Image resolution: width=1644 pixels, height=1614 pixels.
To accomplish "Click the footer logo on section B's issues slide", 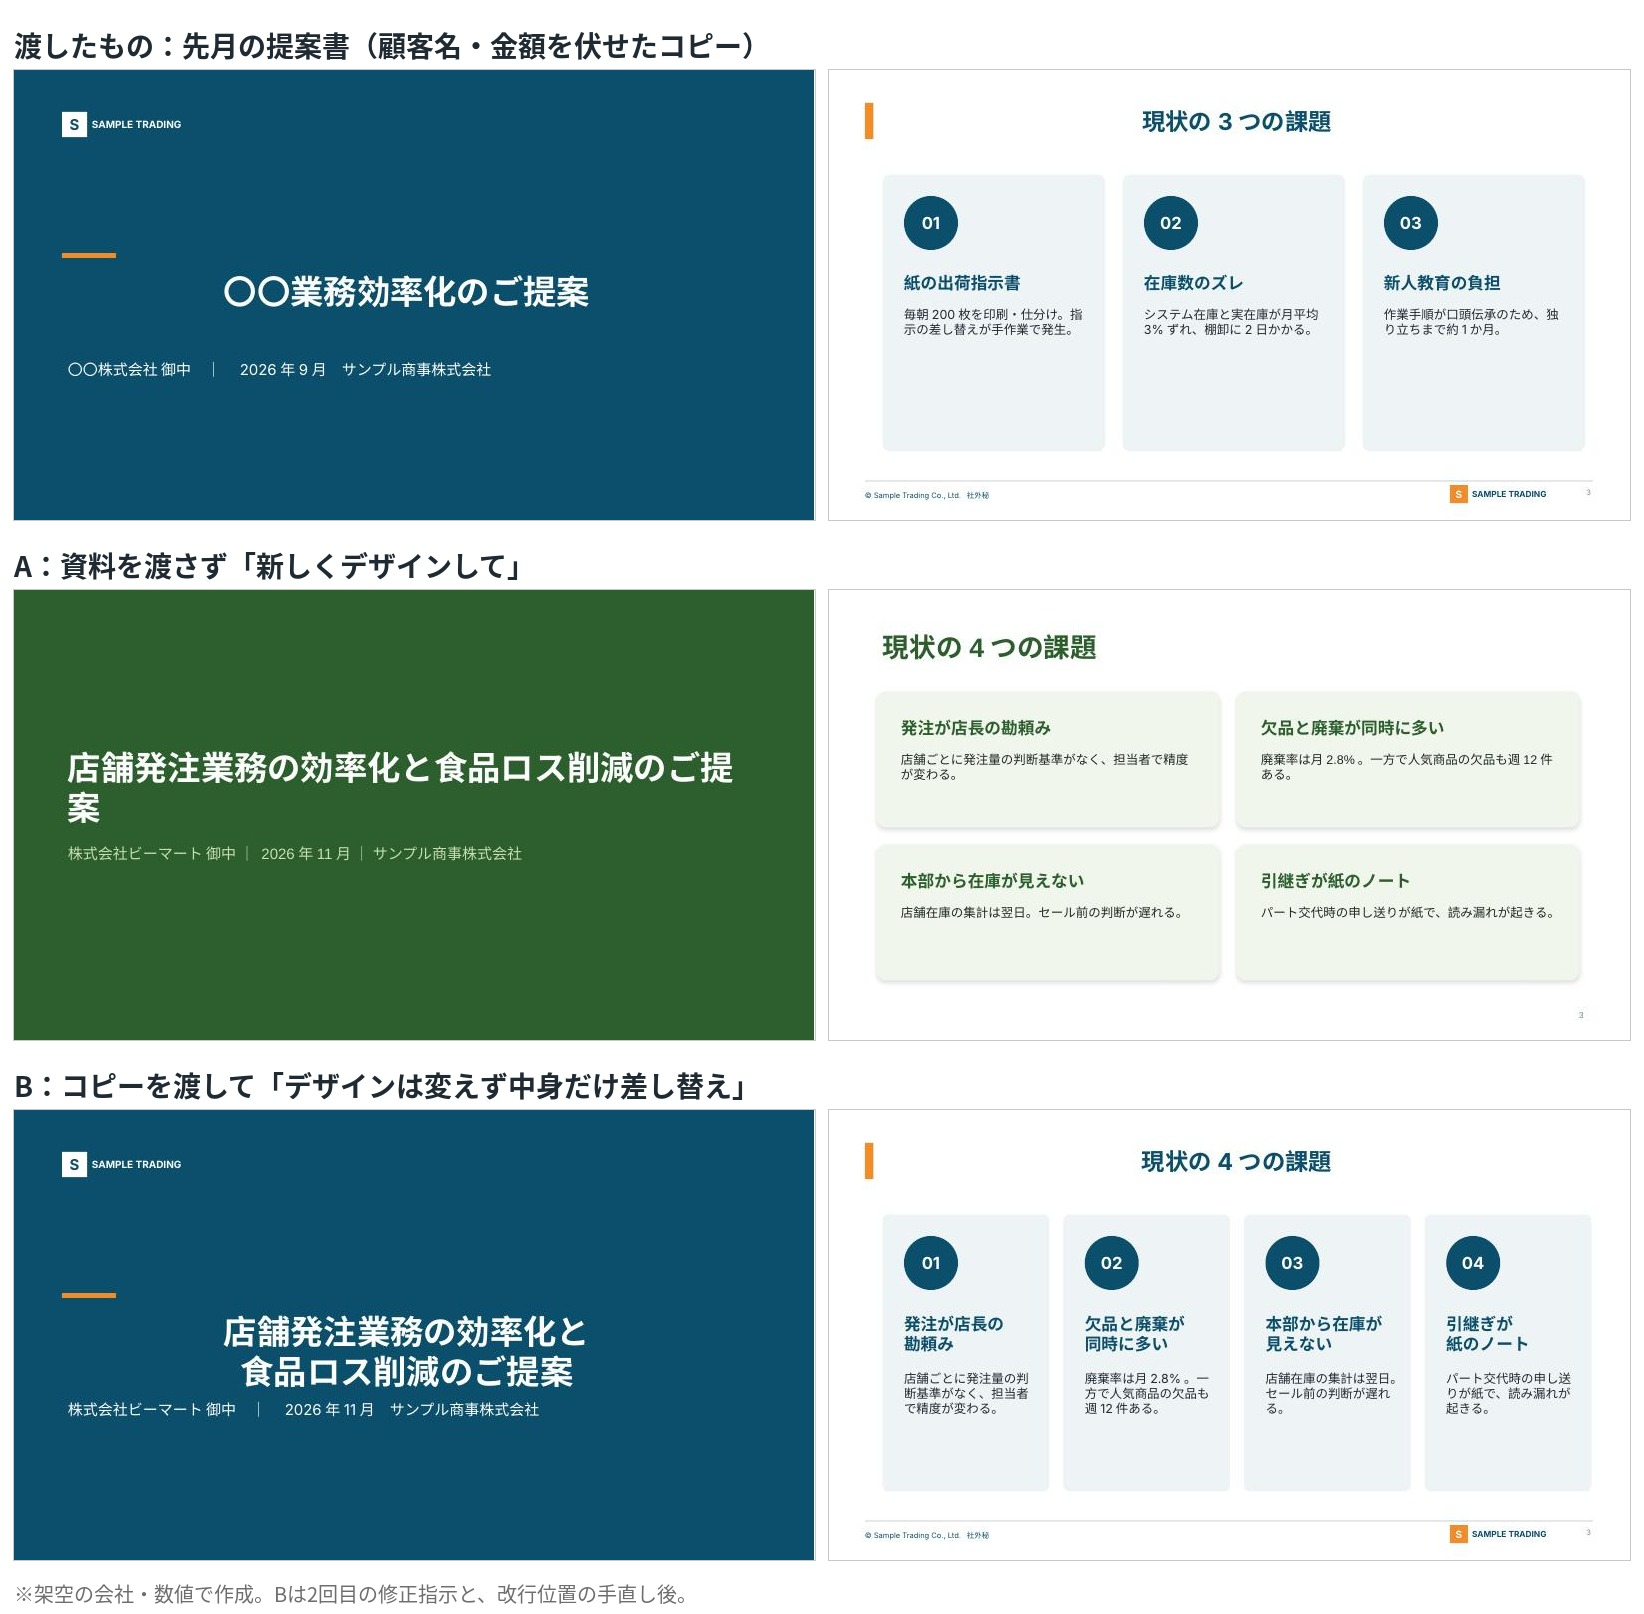I will click(1498, 1534).
